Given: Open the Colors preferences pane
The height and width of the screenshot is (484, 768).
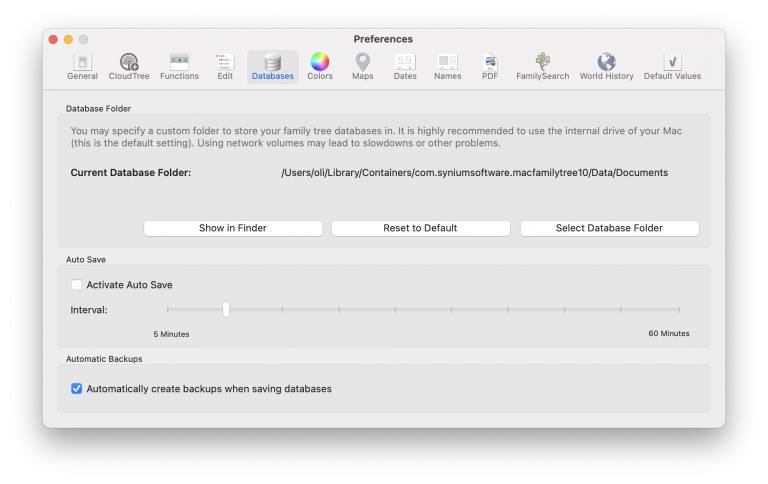Looking at the screenshot, I should (x=320, y=67).
